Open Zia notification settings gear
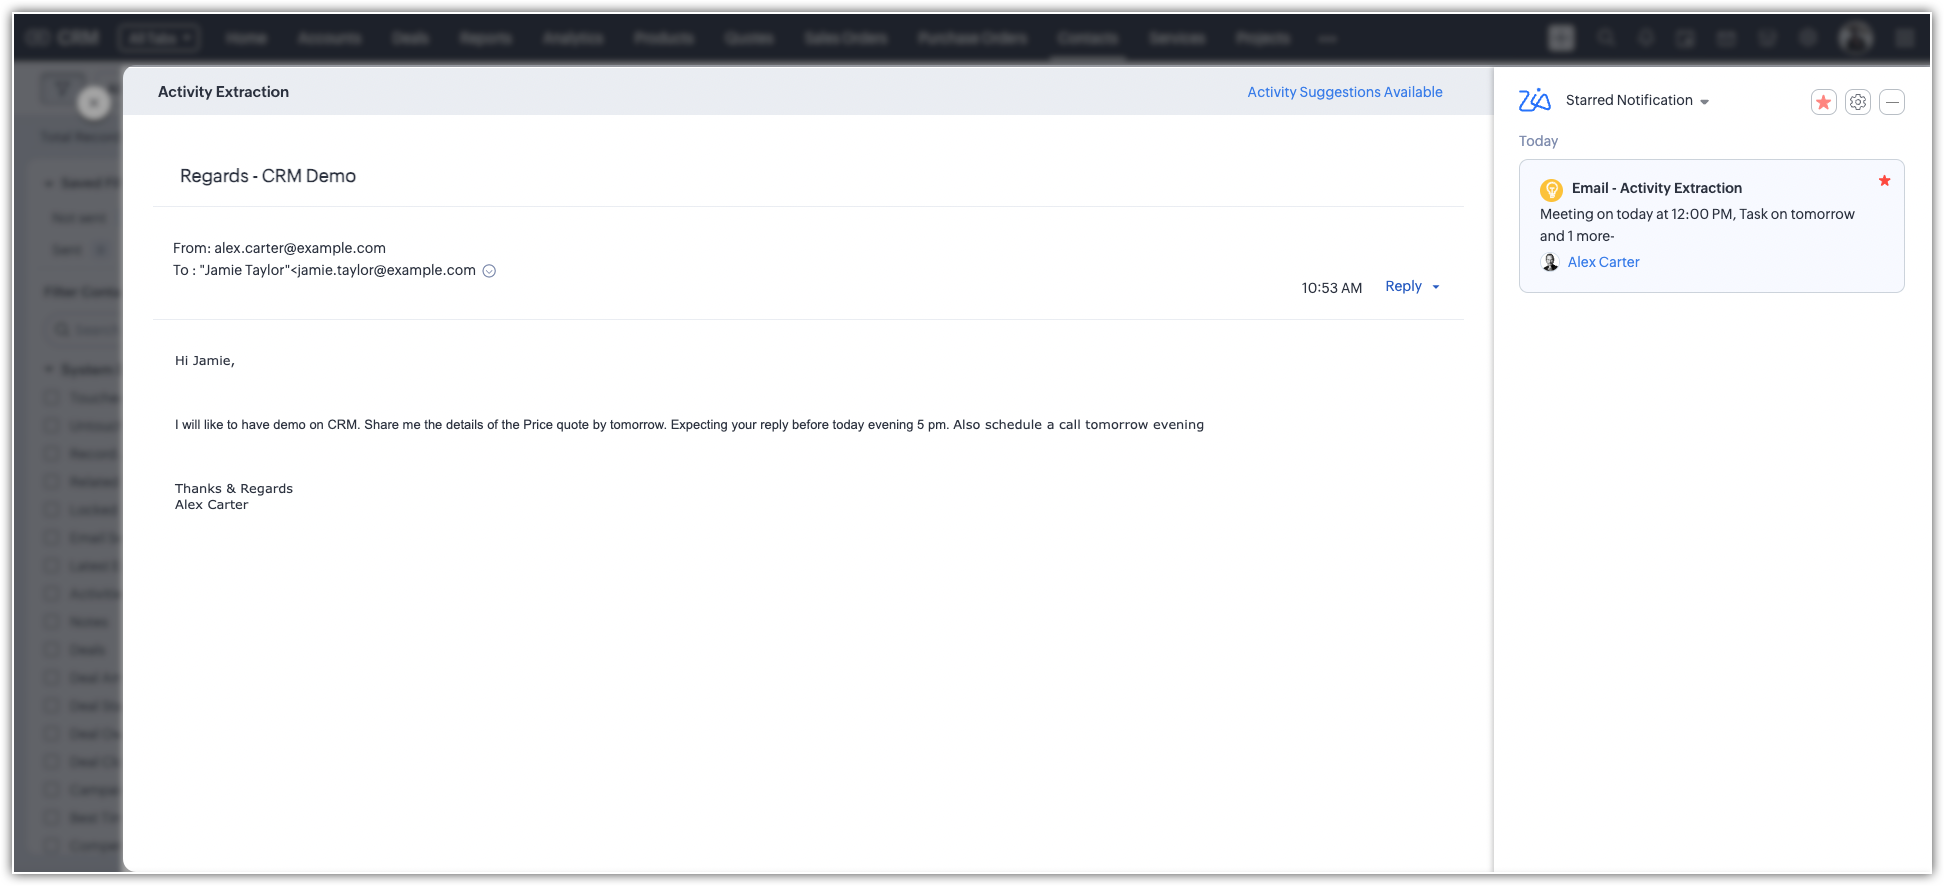This screenshot has height=886, width=1944. [1857, 102]
